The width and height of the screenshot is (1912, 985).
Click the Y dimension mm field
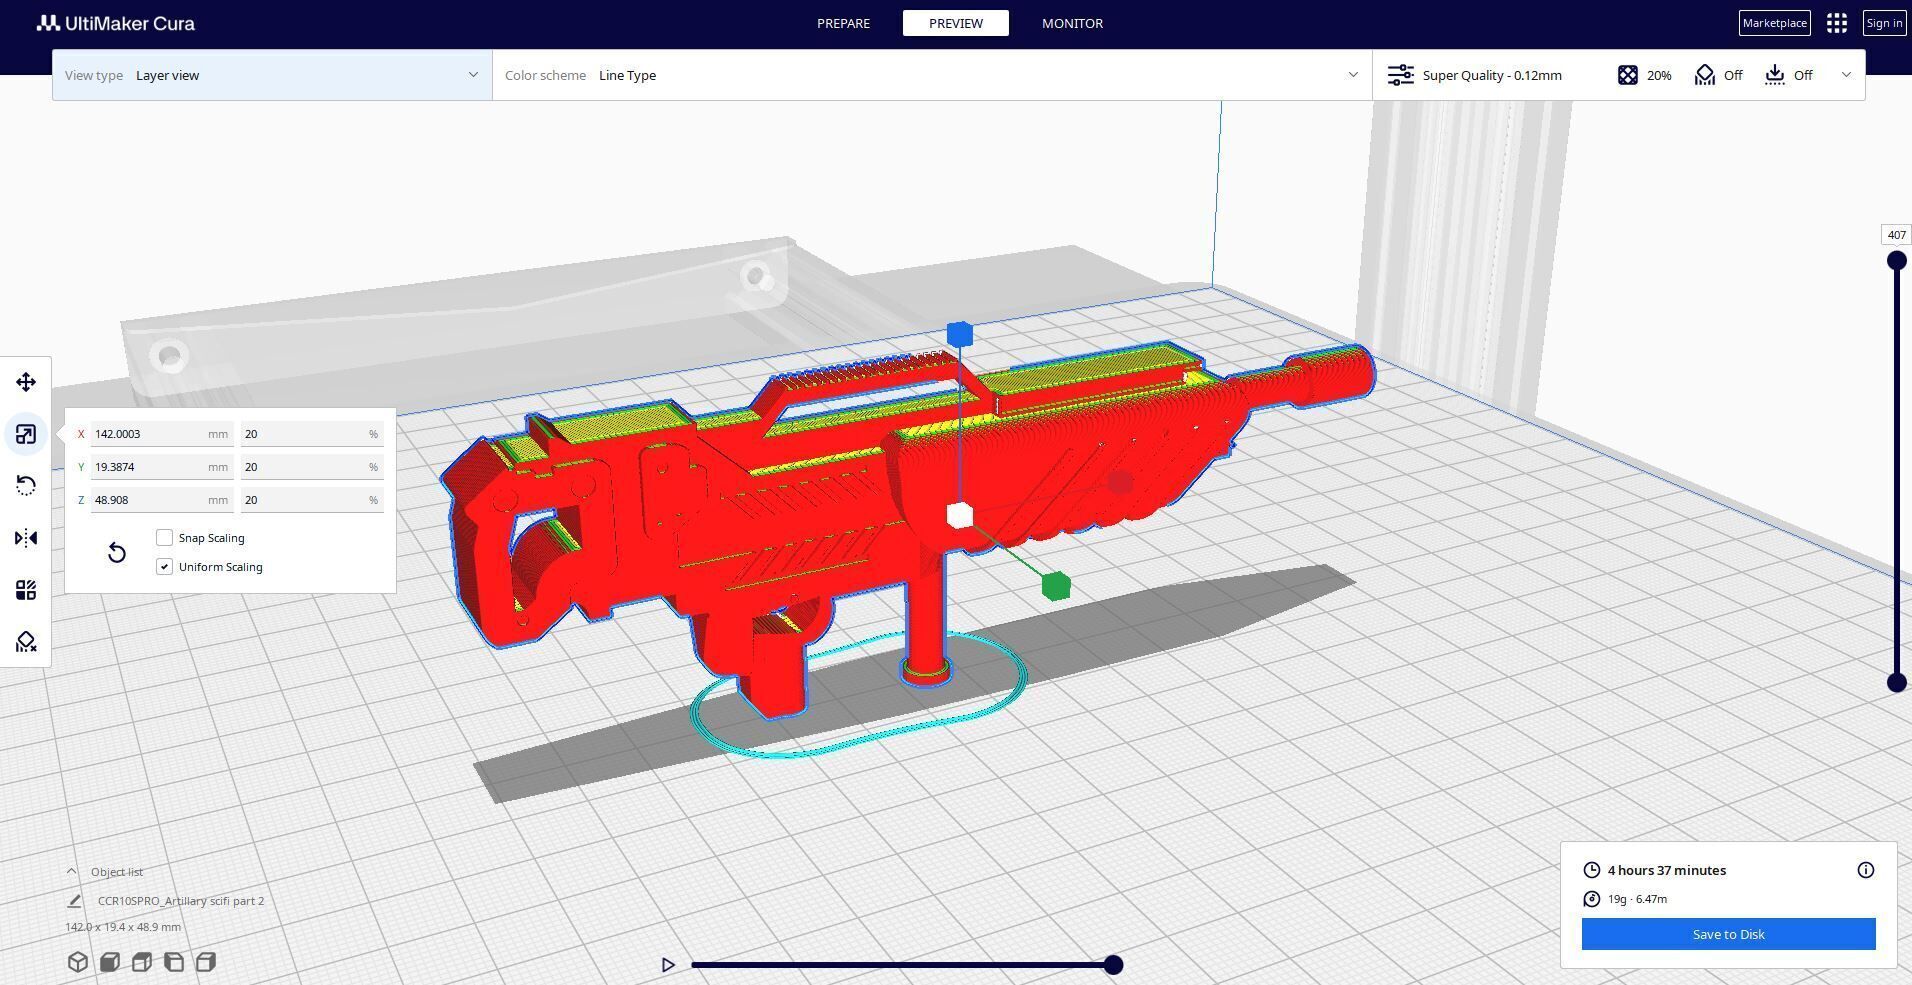pos(162,467)
